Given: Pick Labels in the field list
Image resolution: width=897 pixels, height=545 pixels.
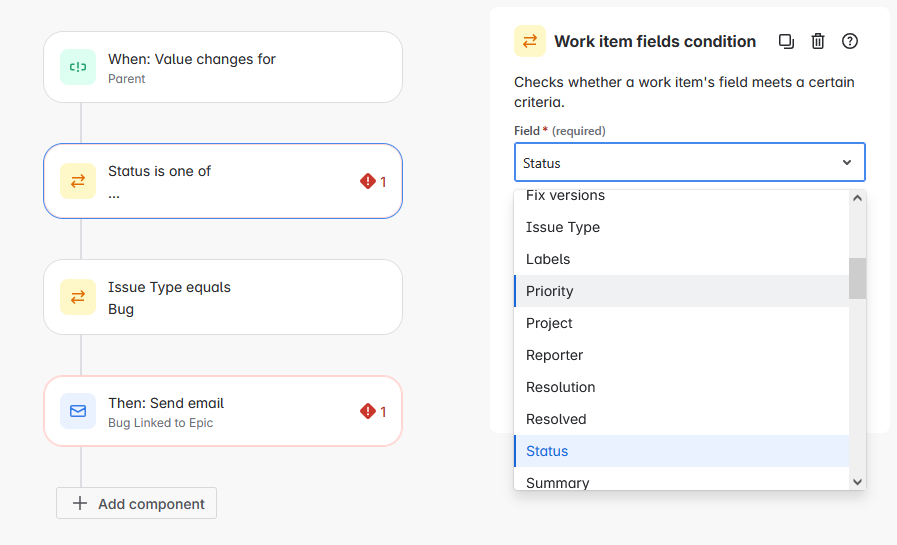Looking at the screenshot, I should click(x=681, y=259).
